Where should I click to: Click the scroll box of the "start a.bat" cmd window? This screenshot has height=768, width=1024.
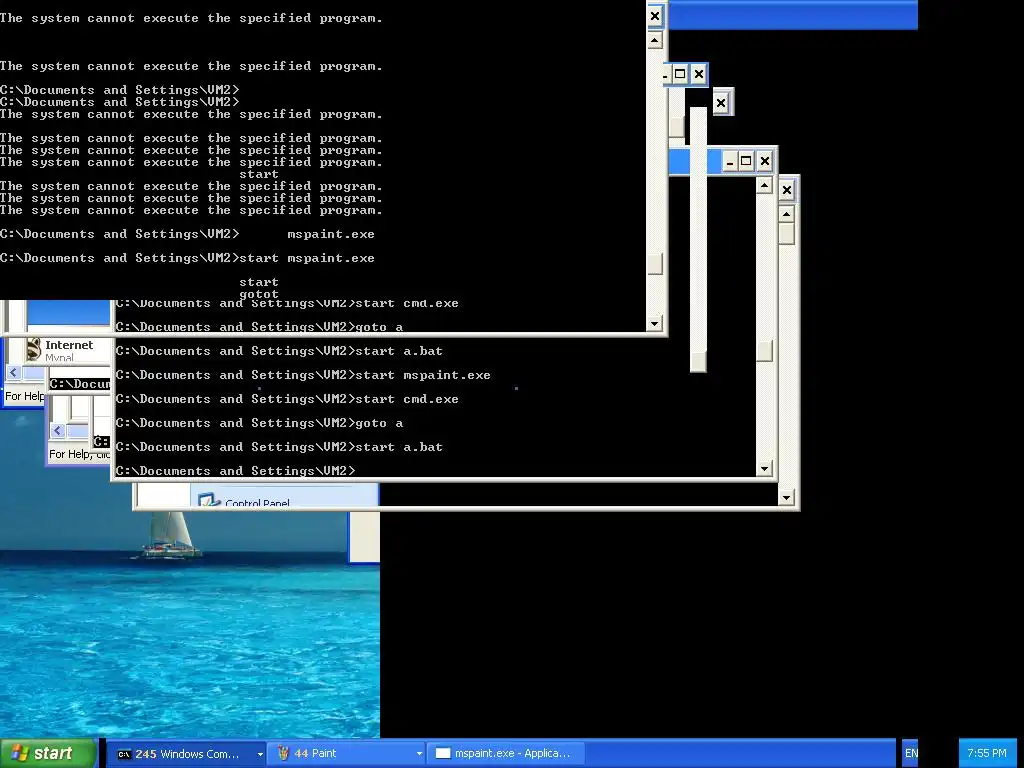coord(765,351)
